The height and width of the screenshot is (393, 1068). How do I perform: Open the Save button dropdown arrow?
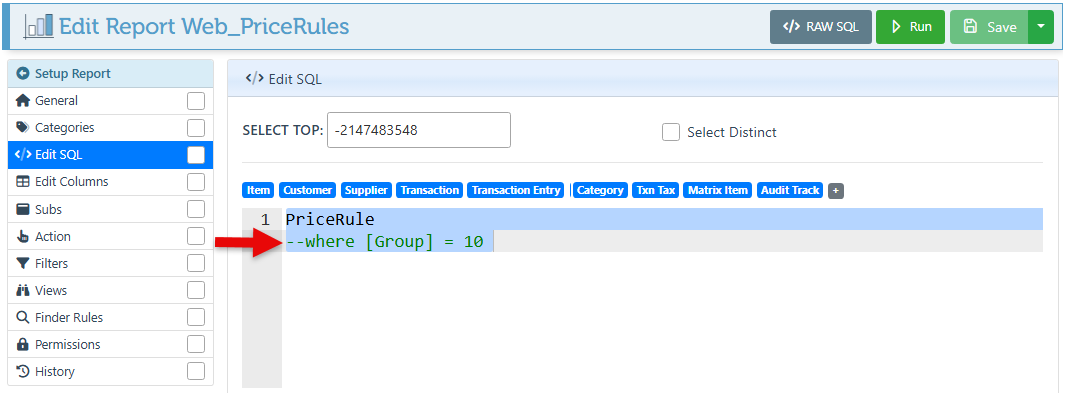pos(1040,27)
